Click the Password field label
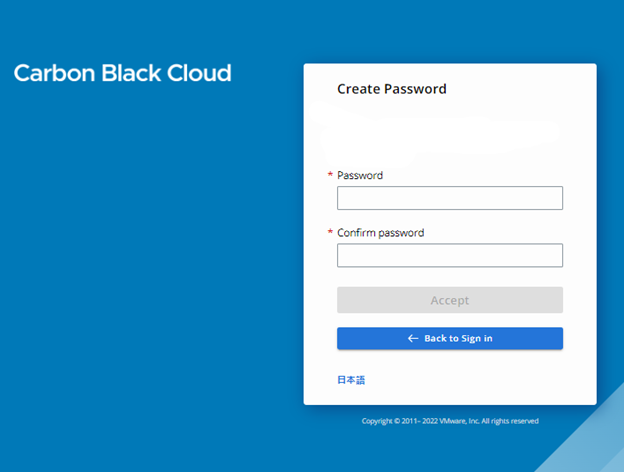 360,175
